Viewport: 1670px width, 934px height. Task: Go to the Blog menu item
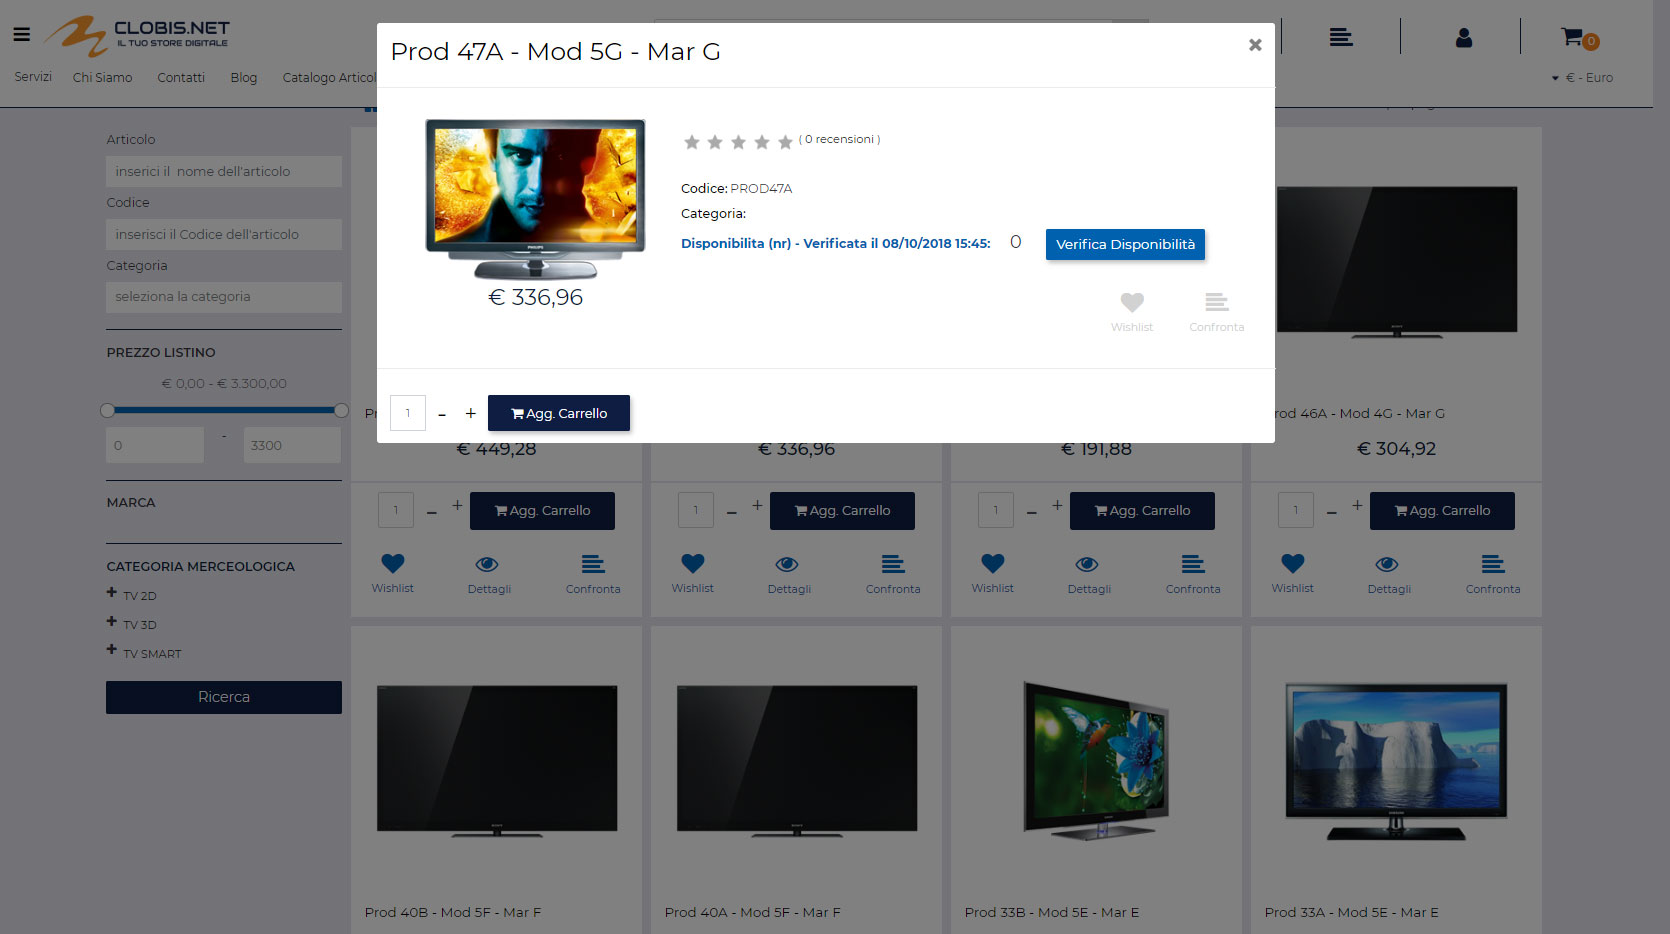pyautogui.click(x=243, y=78)
